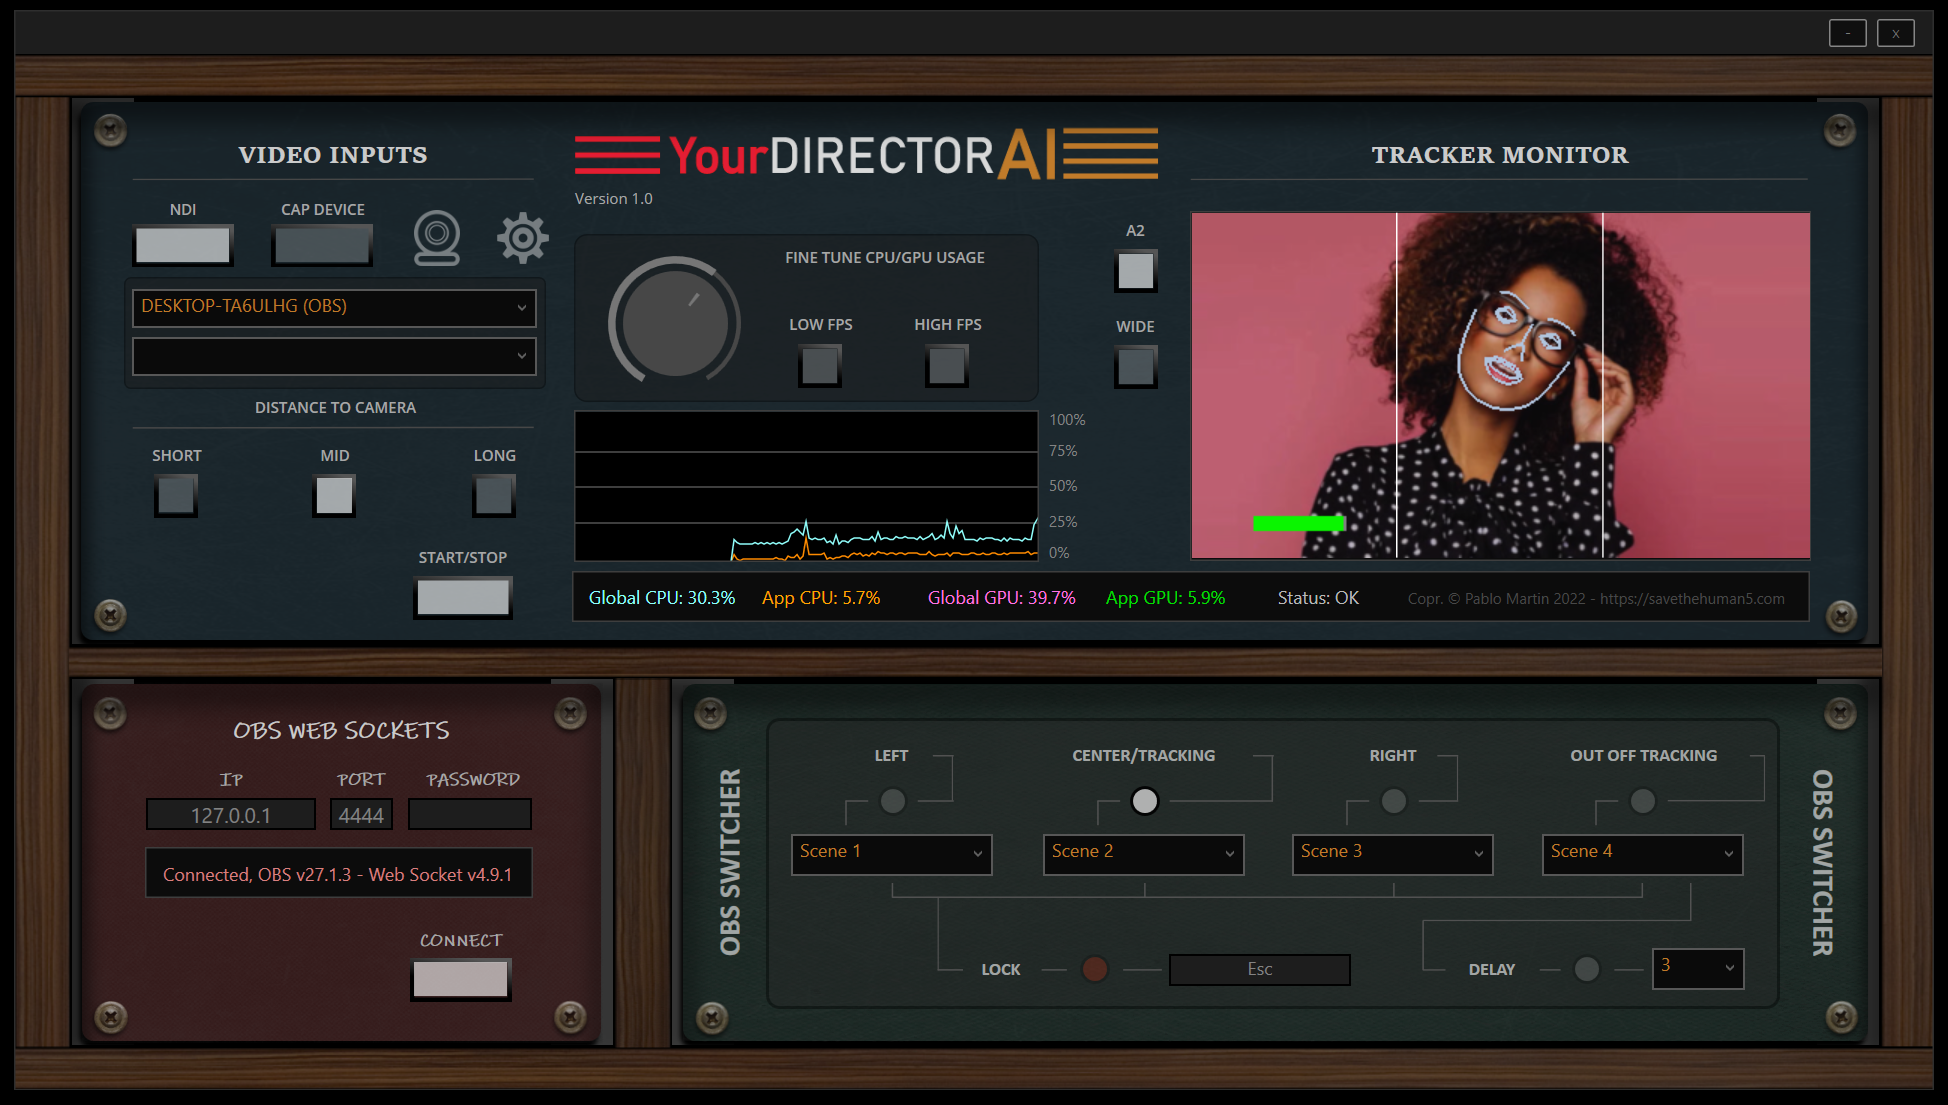
Task: Select SHORT distance to camera
Action: [x=176, y=495]
